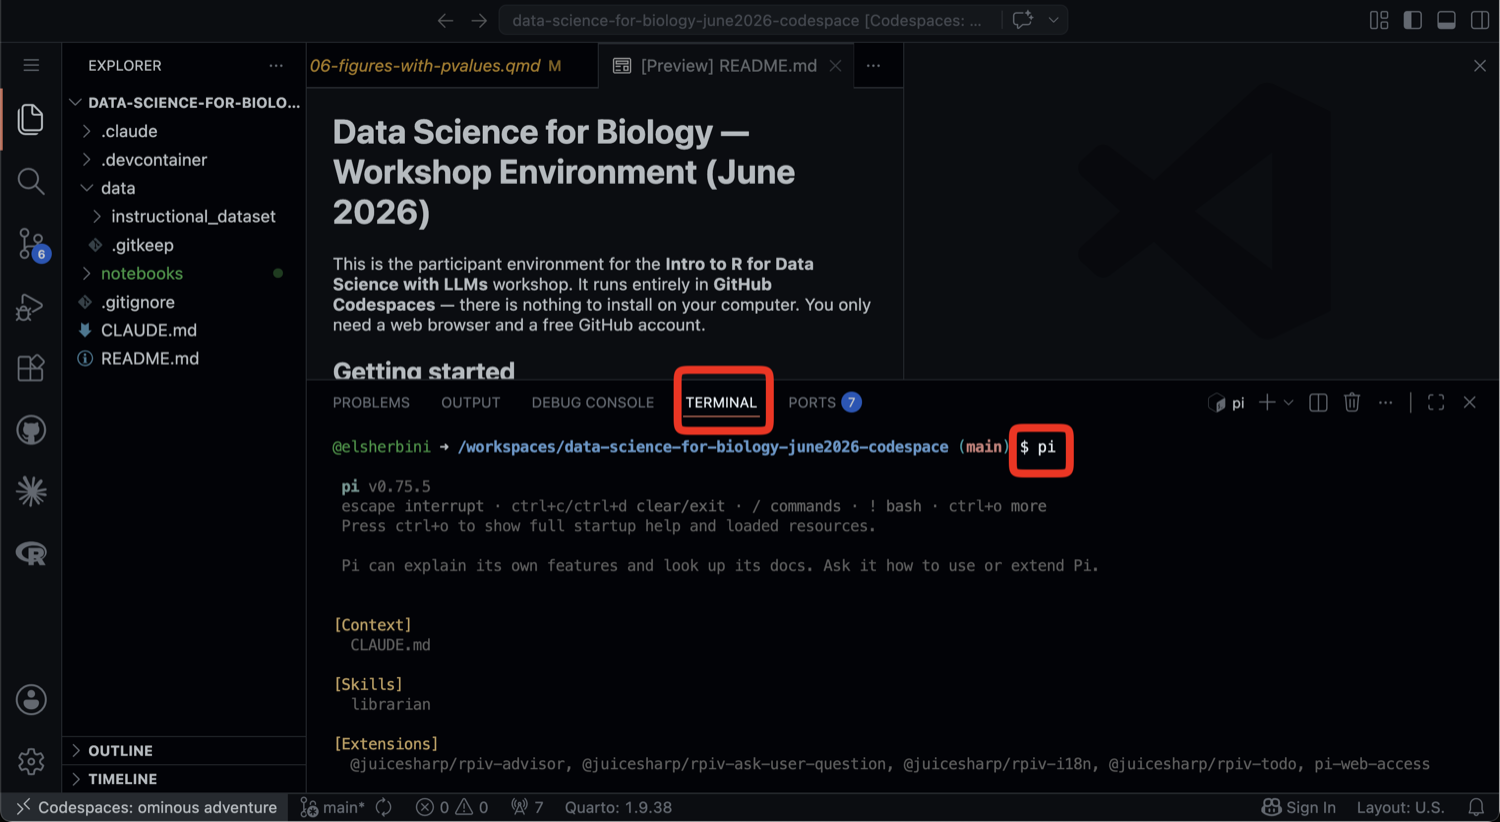Click forwarded ports indicator showing 7
The width and height of the screenshot is (1500, 822).
[527, 807]
